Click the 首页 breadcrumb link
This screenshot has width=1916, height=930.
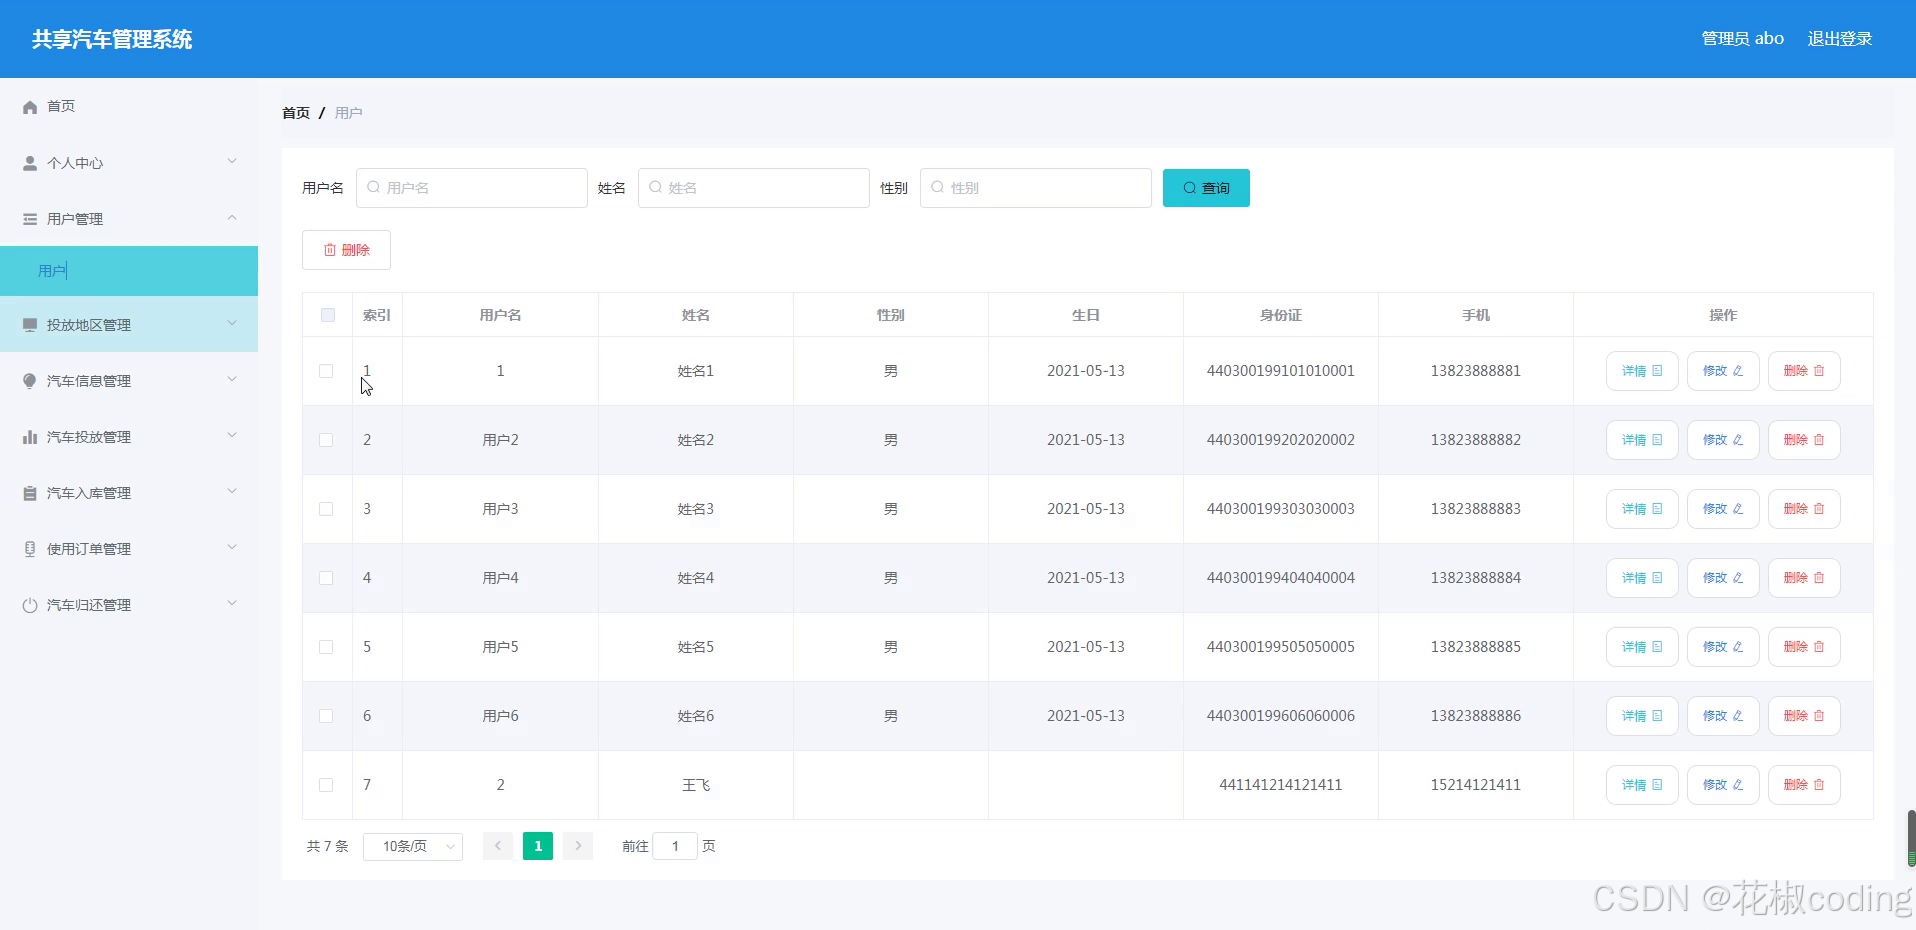[x=296, y=113]
